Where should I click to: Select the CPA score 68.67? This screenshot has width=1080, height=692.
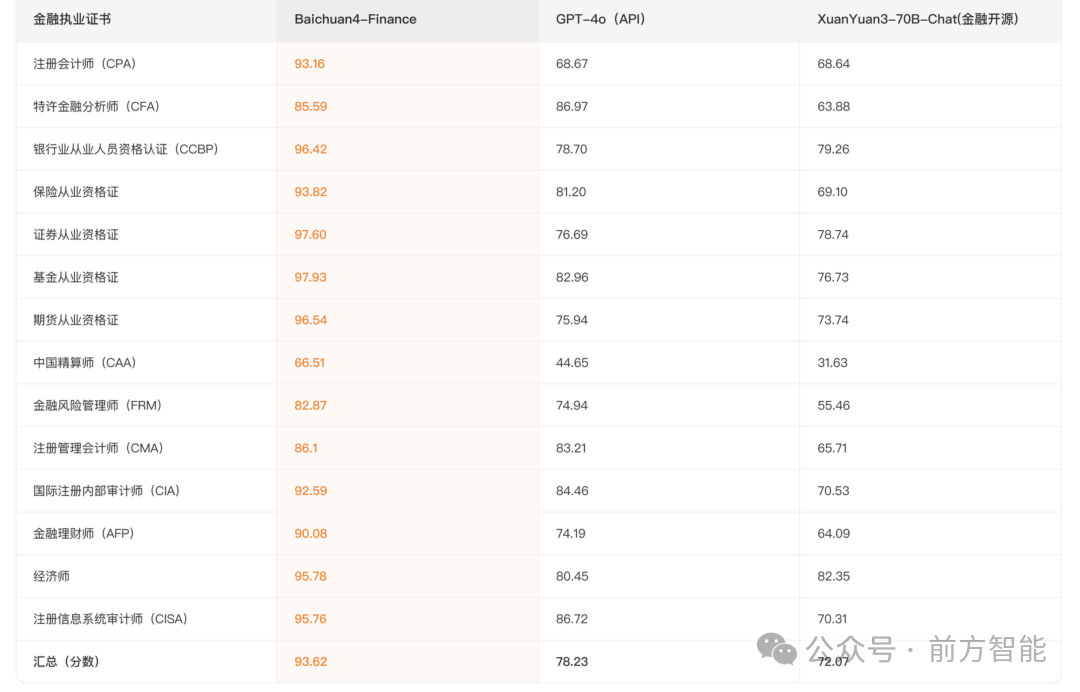click(572, 63)
